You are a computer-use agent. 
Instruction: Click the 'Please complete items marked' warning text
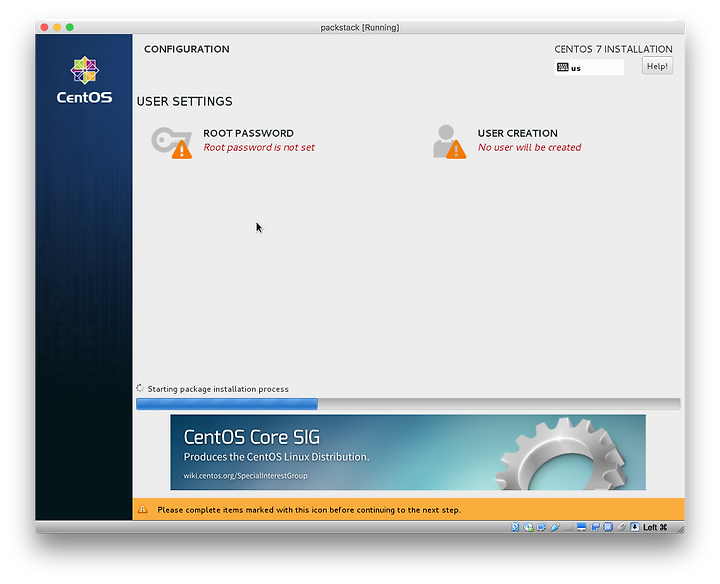(309, 510)
